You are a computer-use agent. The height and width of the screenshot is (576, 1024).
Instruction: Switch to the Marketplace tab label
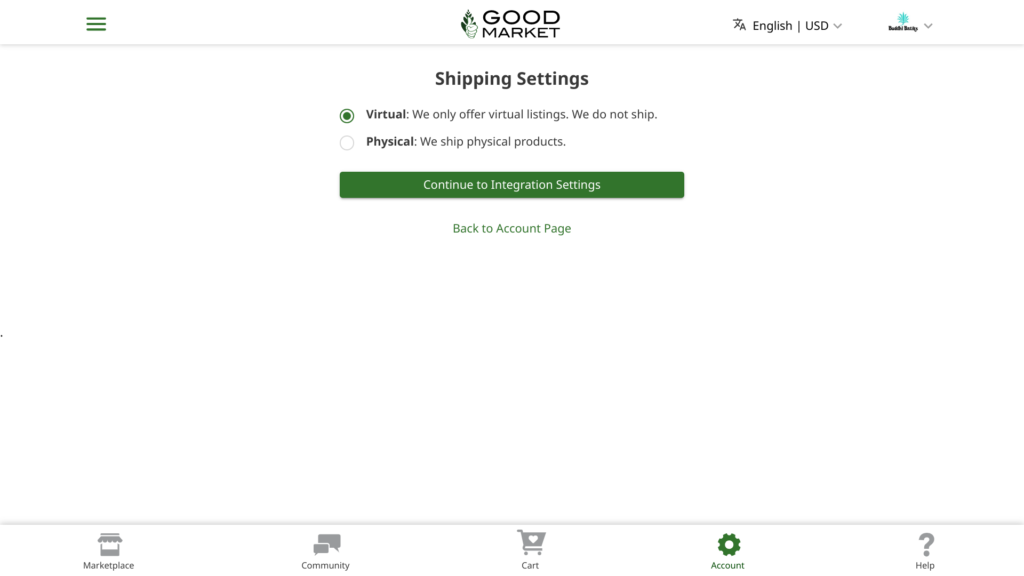pos(108,566)
